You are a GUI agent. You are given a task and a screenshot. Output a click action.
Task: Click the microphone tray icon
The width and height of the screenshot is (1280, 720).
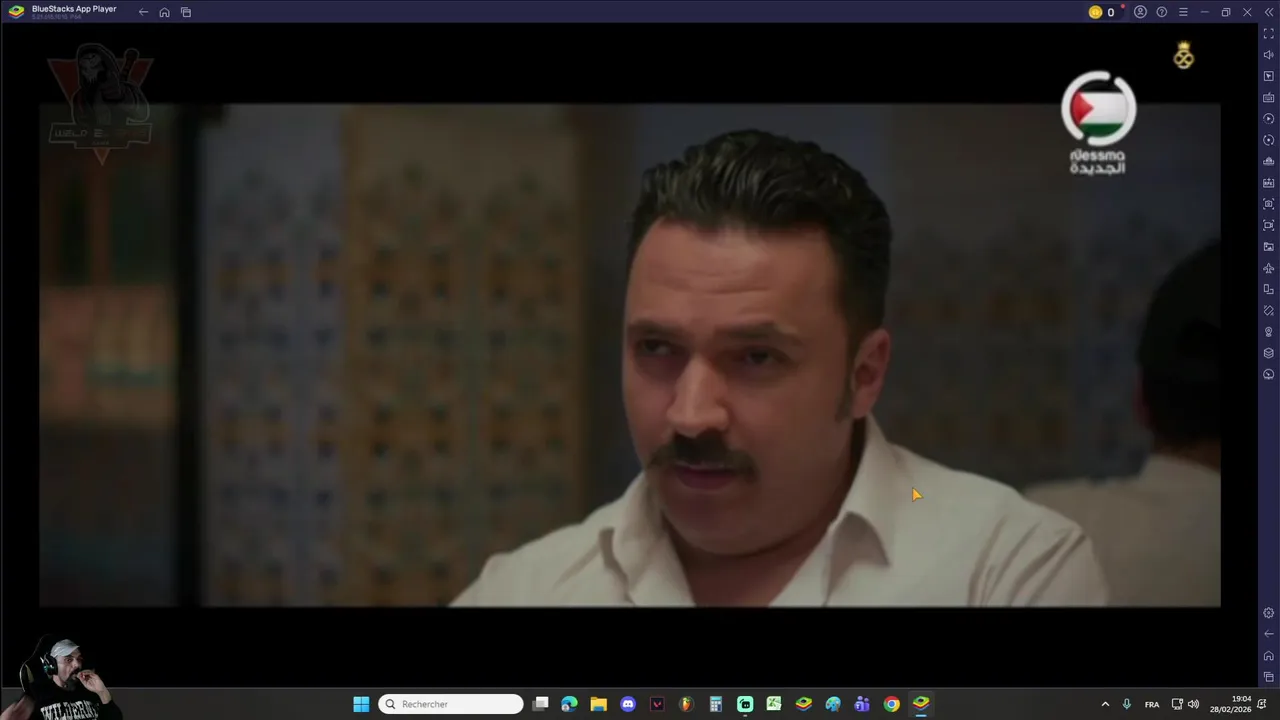click(1127, 704)
